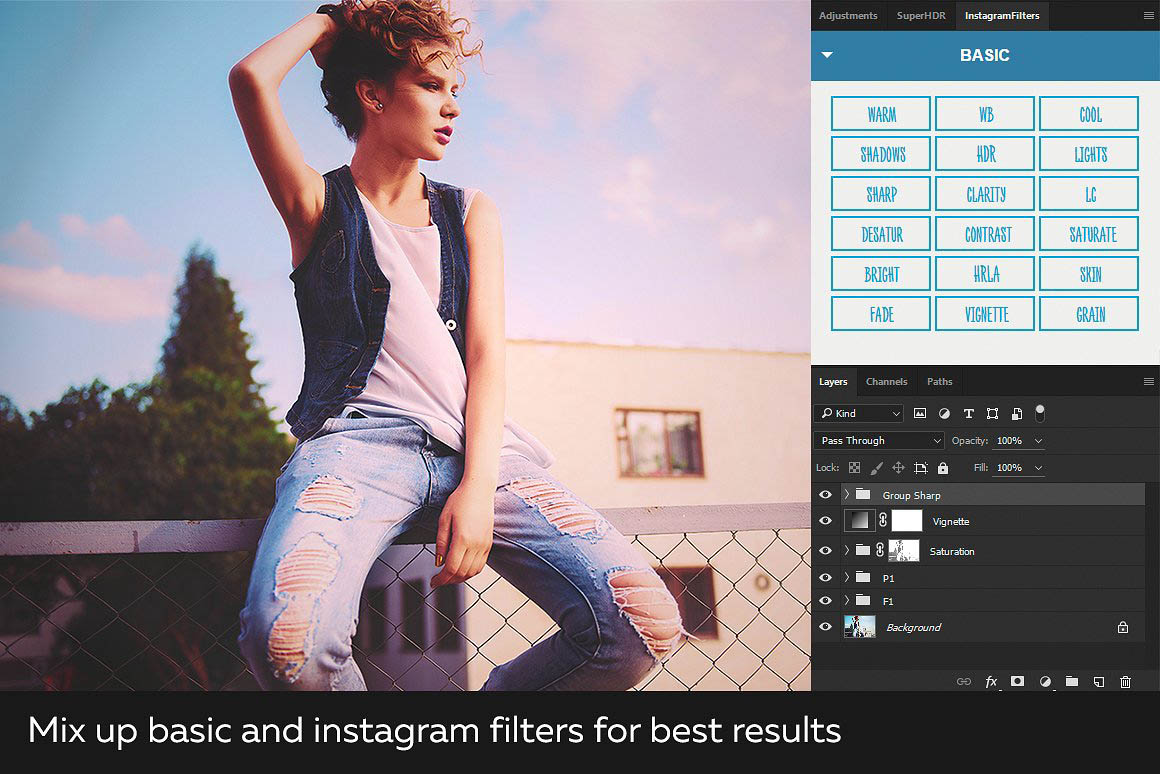Image resolution: width=1160 pixels, height=774 pixels.
Task: Expand the Group Sharp layer group
Action: pos(847,495)
